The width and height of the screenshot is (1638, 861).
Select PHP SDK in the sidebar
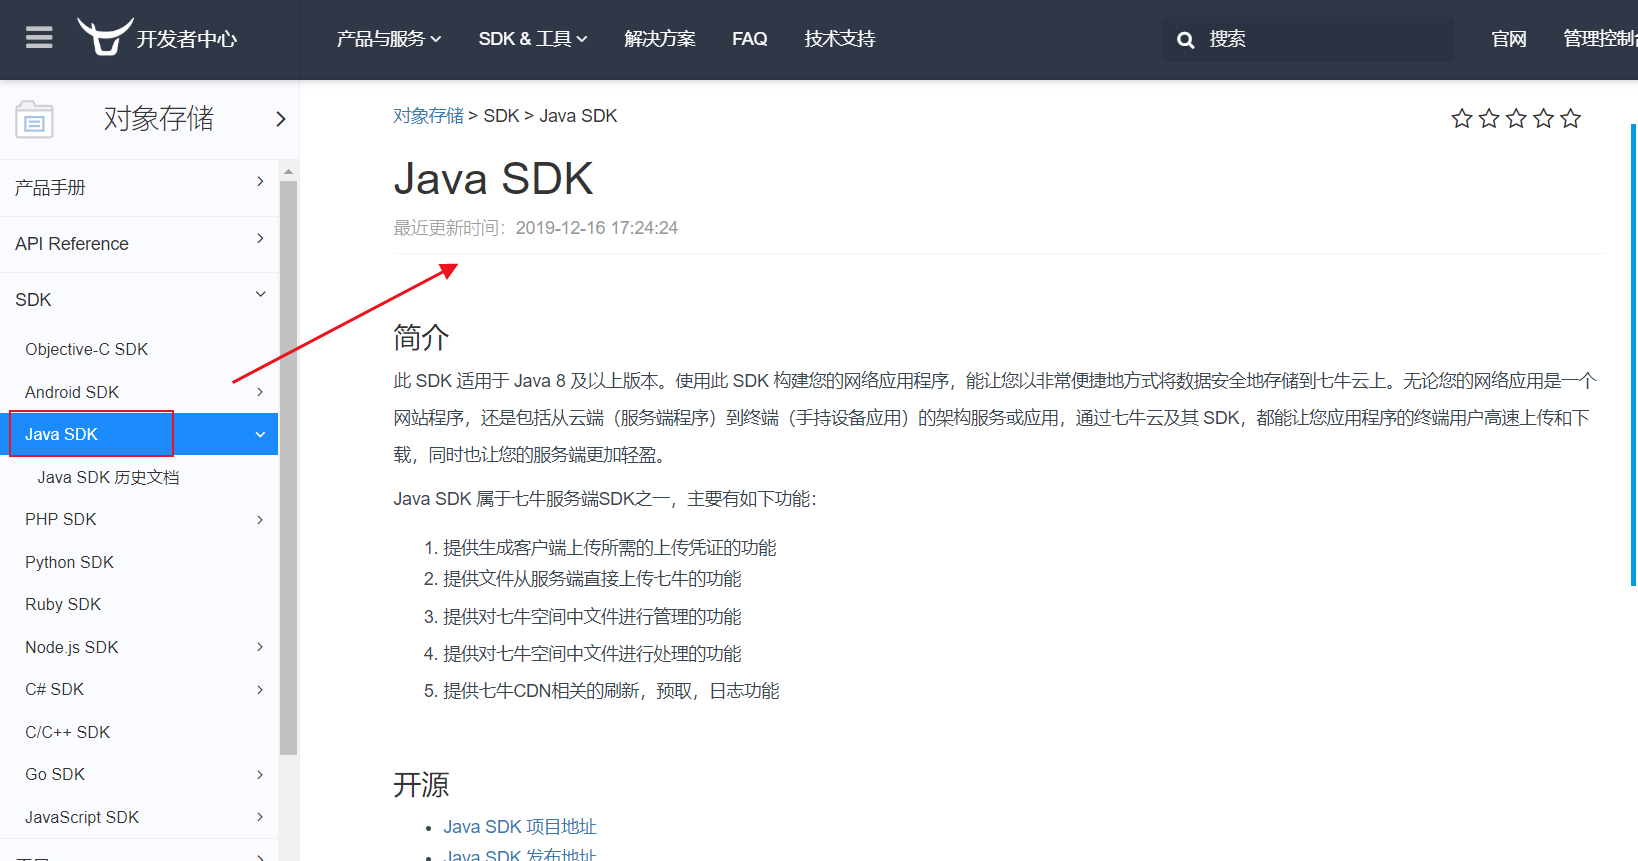61,519
